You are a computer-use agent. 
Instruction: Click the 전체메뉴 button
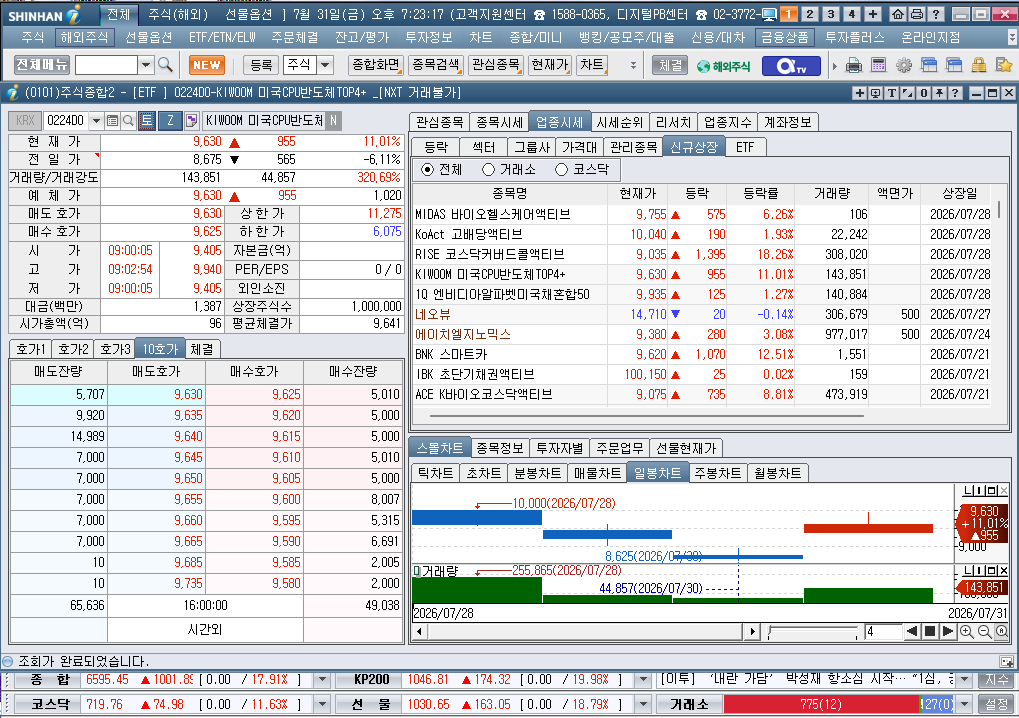click(x=42, y=65)
